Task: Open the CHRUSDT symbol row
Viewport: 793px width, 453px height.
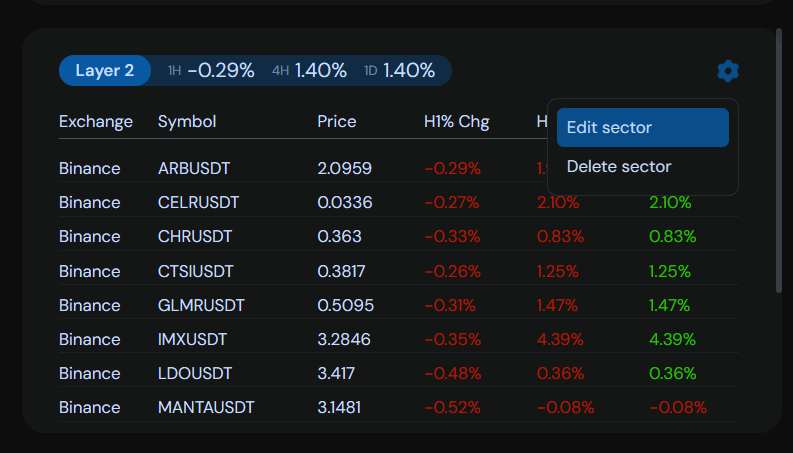Action: (x=195, y=237)
